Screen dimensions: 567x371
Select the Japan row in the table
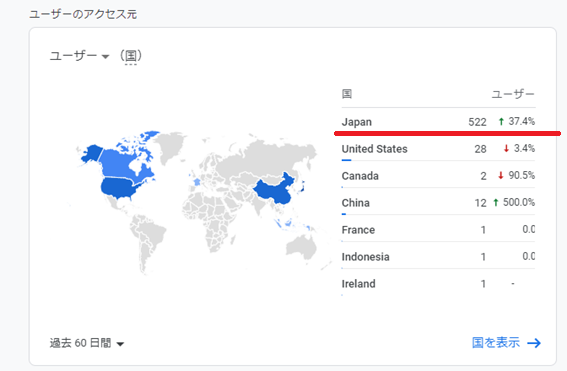(438, 121)
